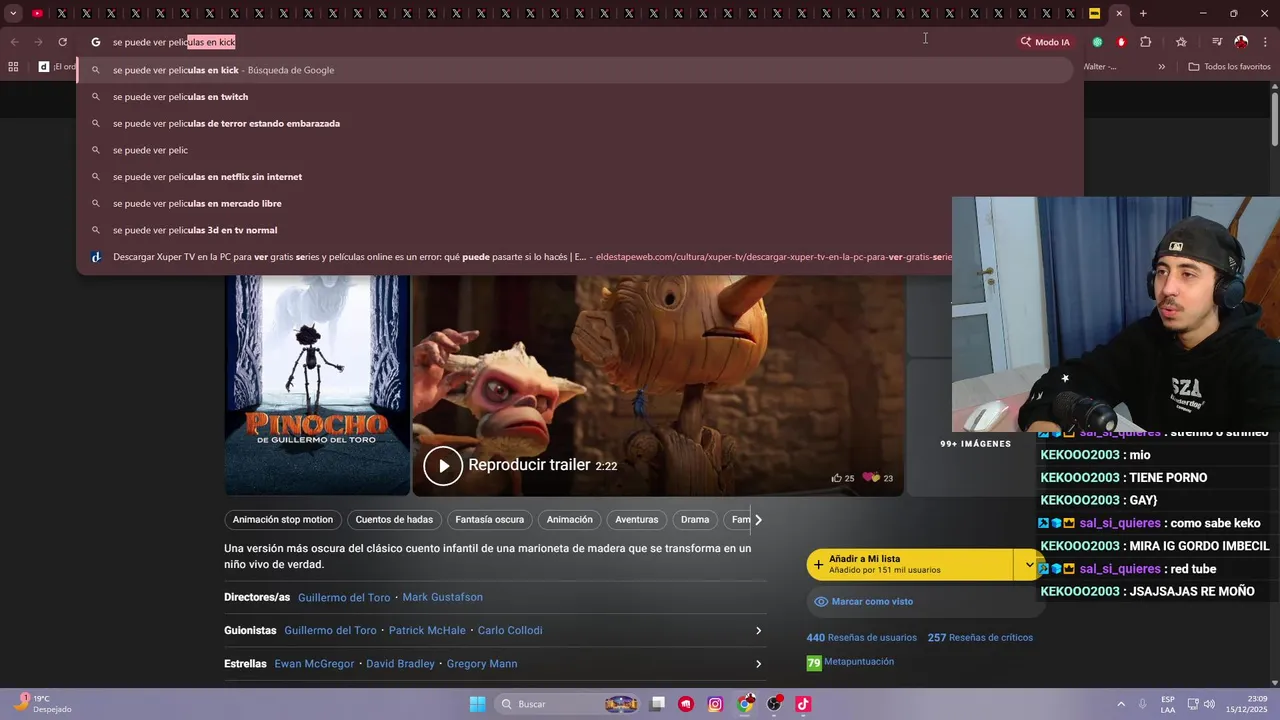Image resolution: width=1280 pixels, height=720 pixels.
Task: Open the apps grid icon in bookmarks bar
Action: tap(13, 67)
